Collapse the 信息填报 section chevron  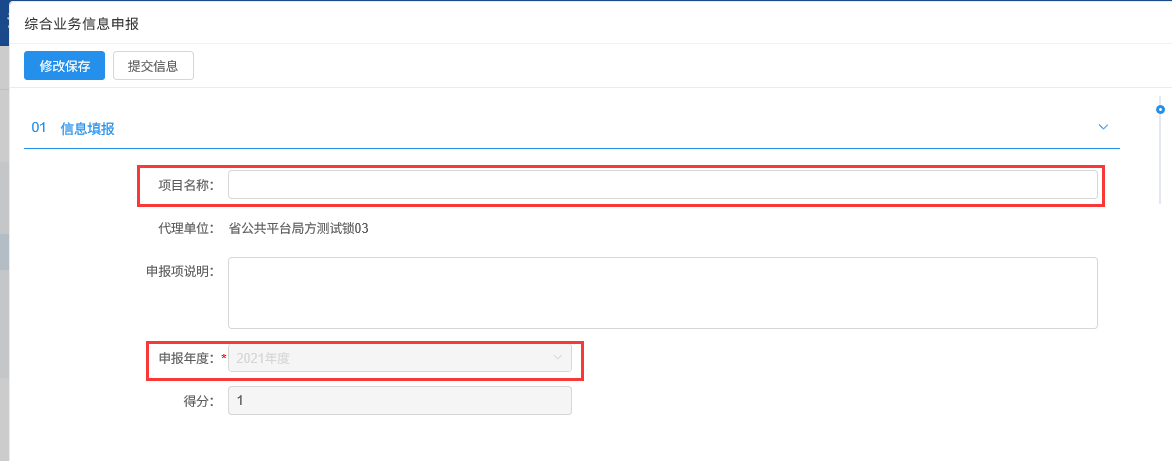[x=1103, y=127]
